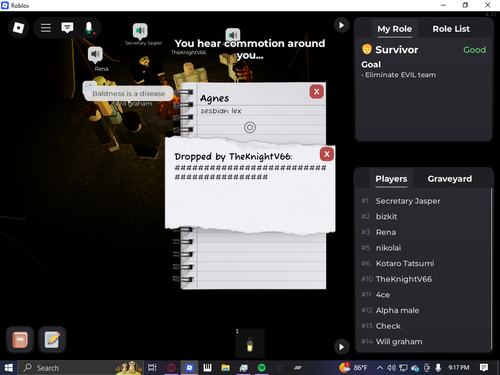Mute the voice icon above Rena

click(95, 54)
